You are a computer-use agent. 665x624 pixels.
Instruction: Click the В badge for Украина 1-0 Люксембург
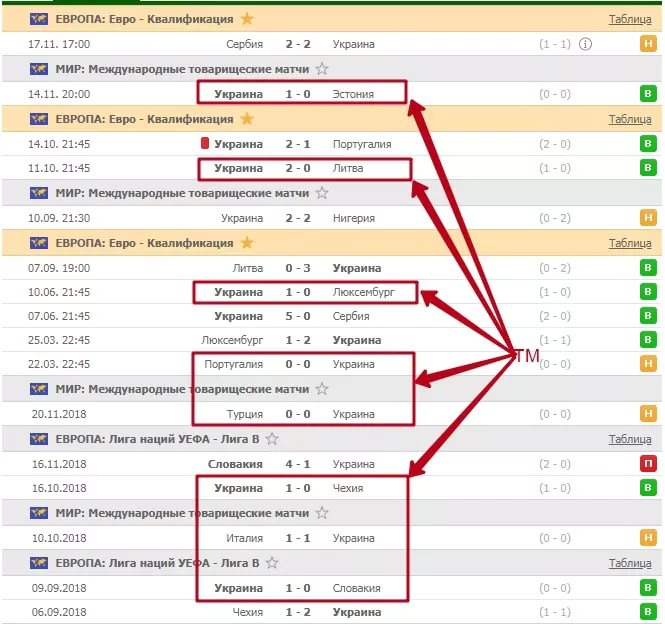(648, 292)
